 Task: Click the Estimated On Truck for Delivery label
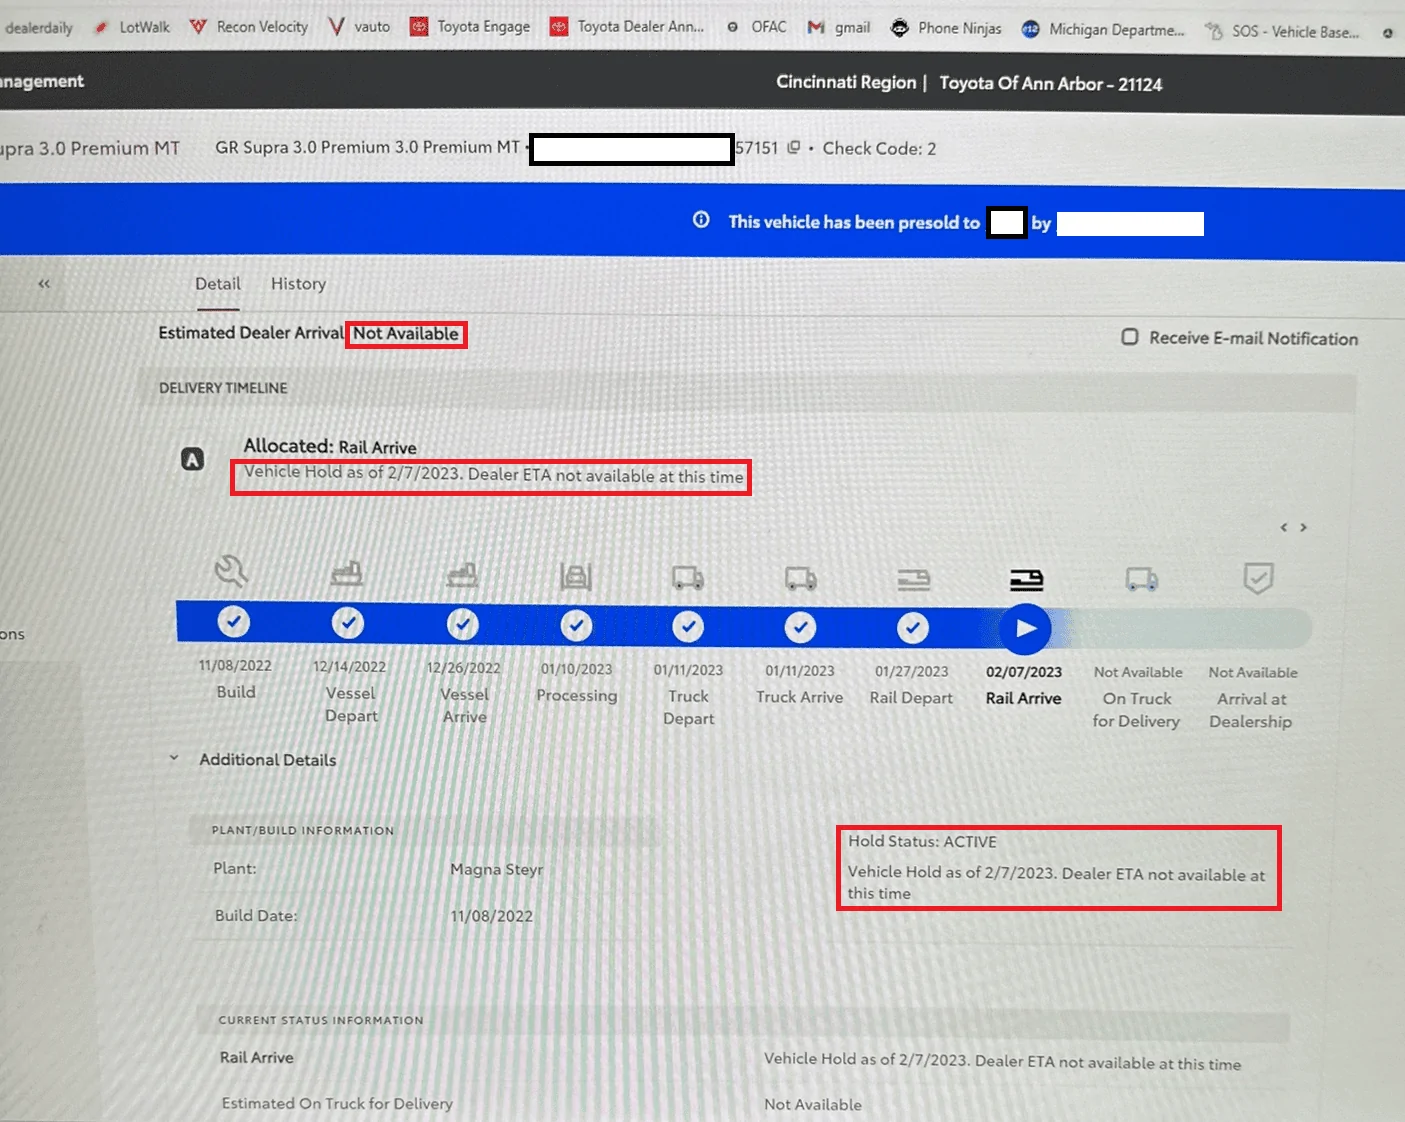[x=337, y=1103]
